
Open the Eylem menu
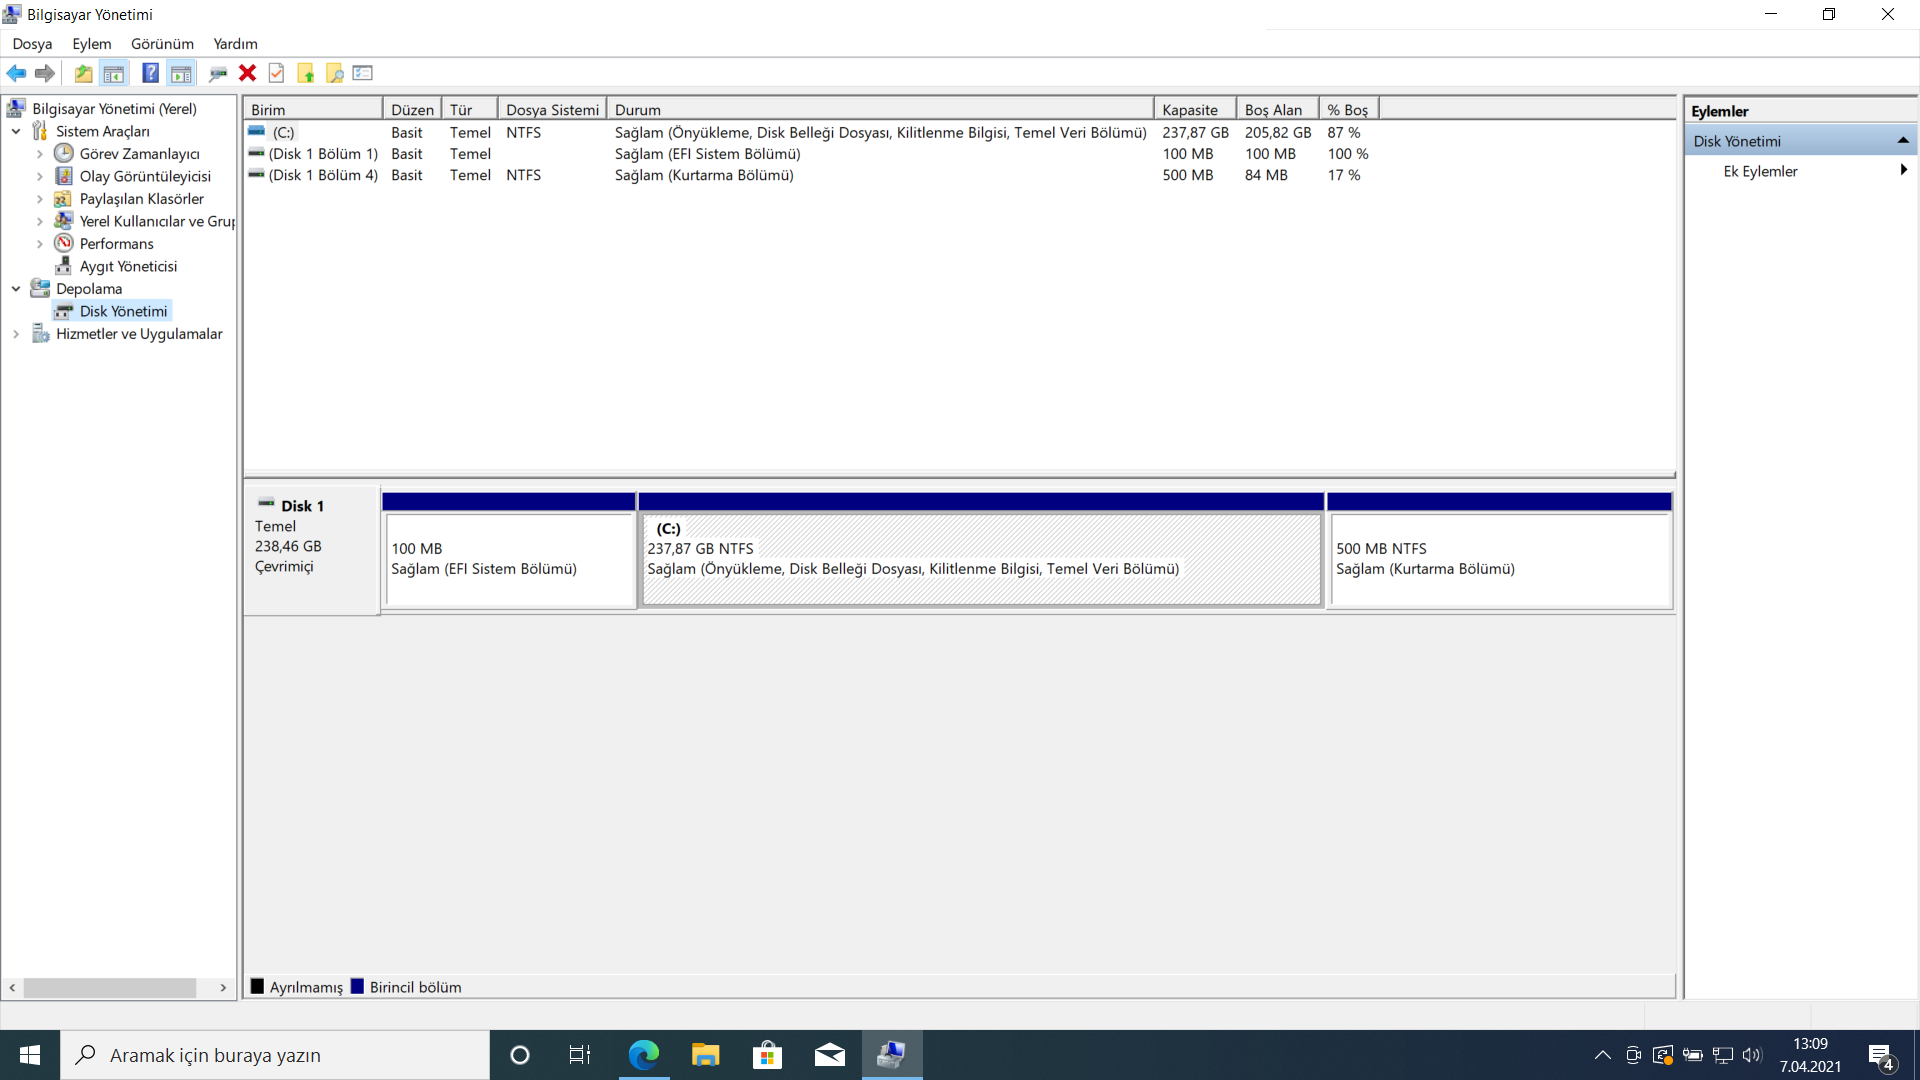(x=91, y=44)
